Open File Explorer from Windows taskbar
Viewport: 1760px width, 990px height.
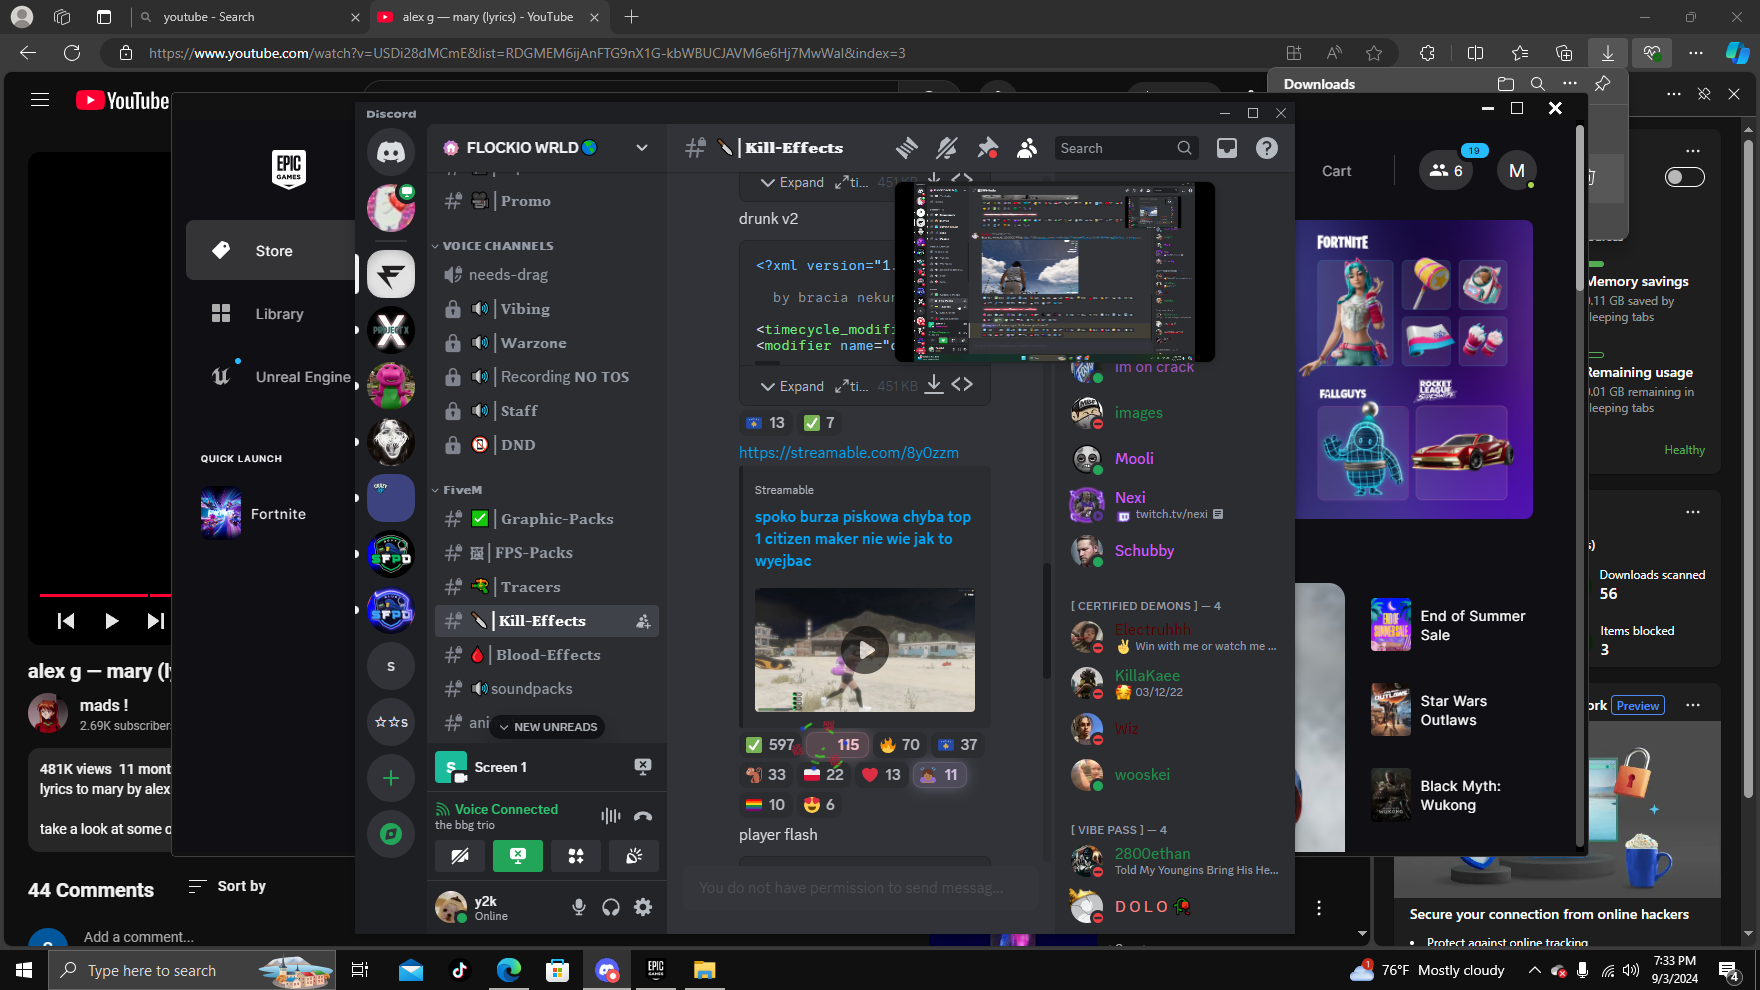click(705, 970)
